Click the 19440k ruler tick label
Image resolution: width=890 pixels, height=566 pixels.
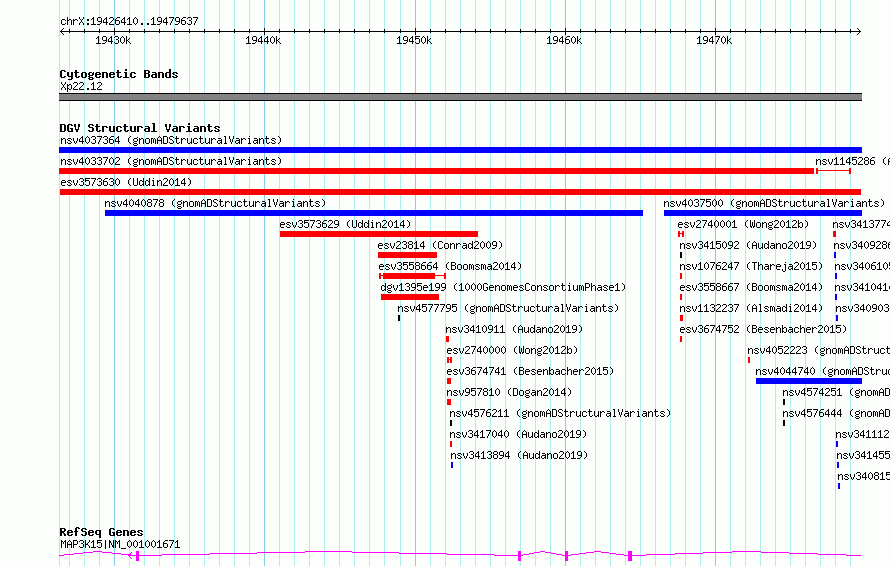[263, 40]
